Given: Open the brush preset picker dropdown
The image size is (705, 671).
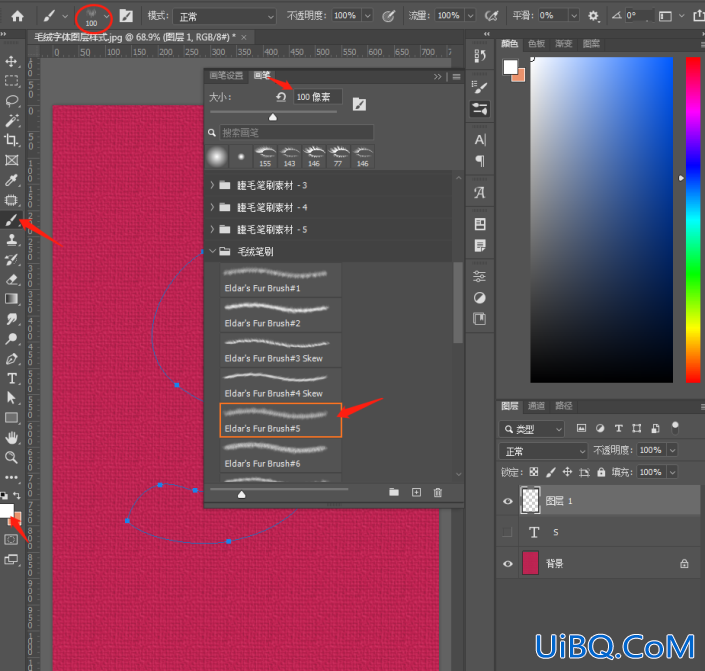Looking at the screenshot, I should pyautogui.click(x=107, y=17).
